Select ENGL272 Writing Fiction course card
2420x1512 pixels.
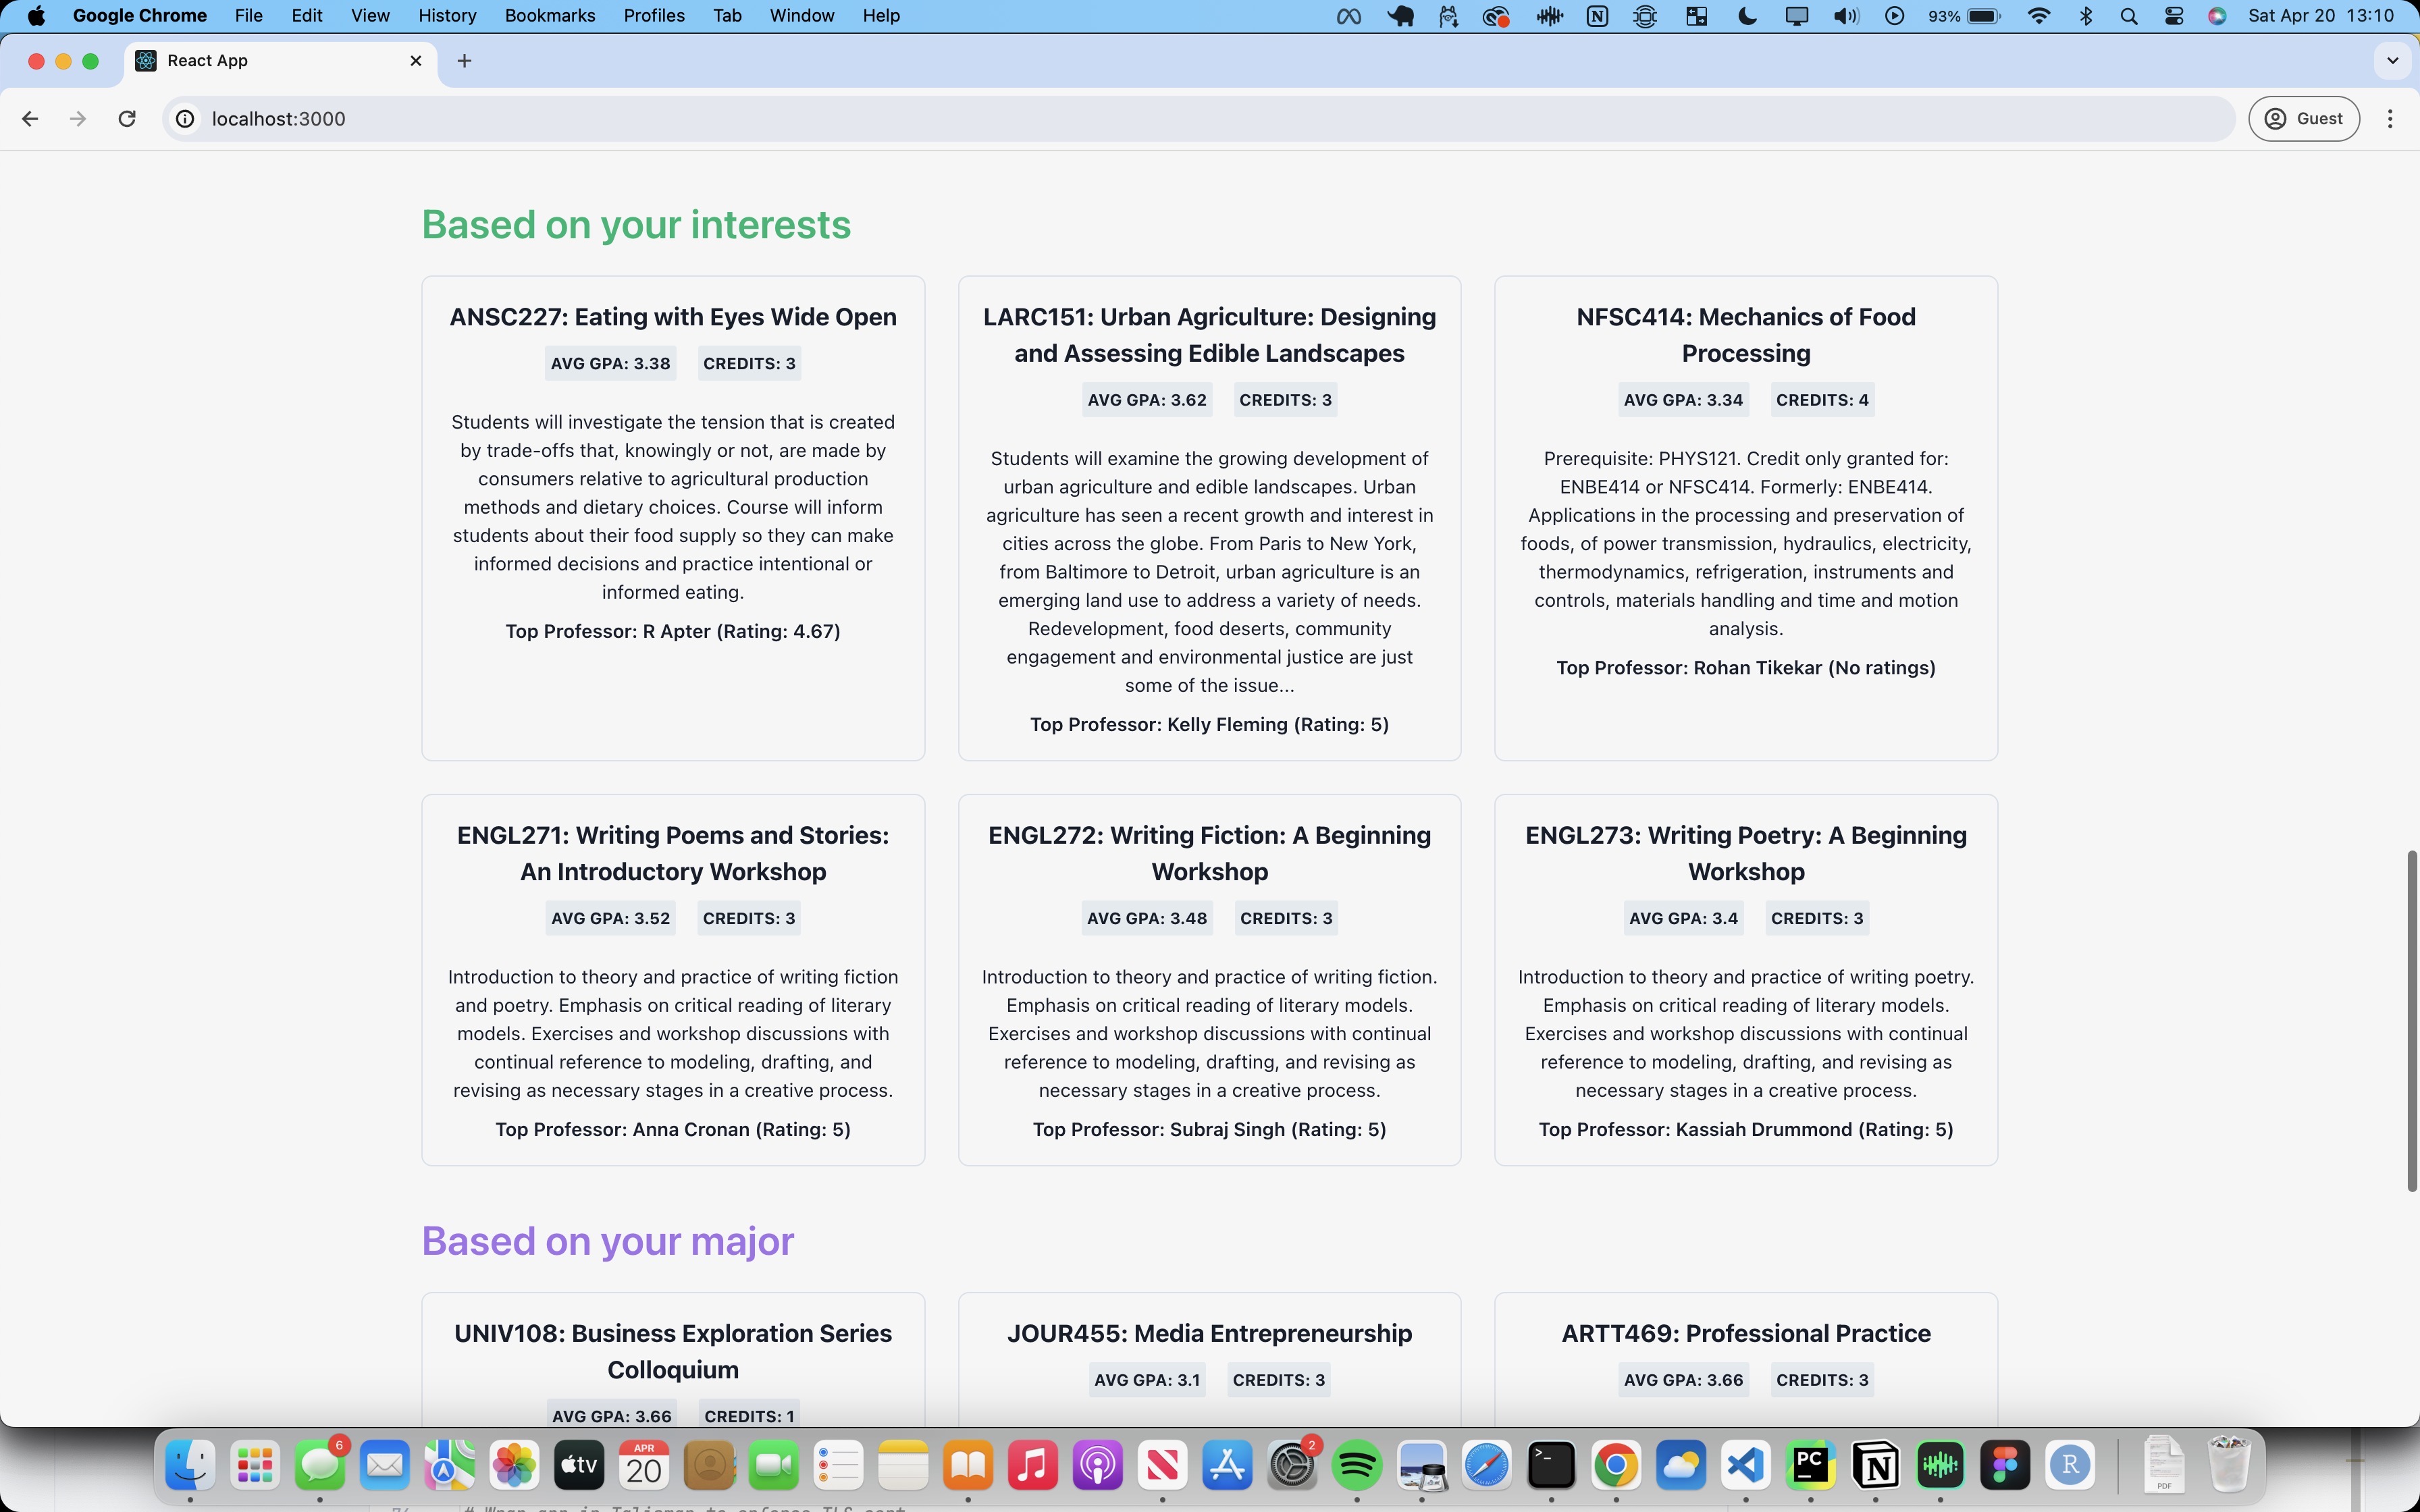coord(1209,853)
